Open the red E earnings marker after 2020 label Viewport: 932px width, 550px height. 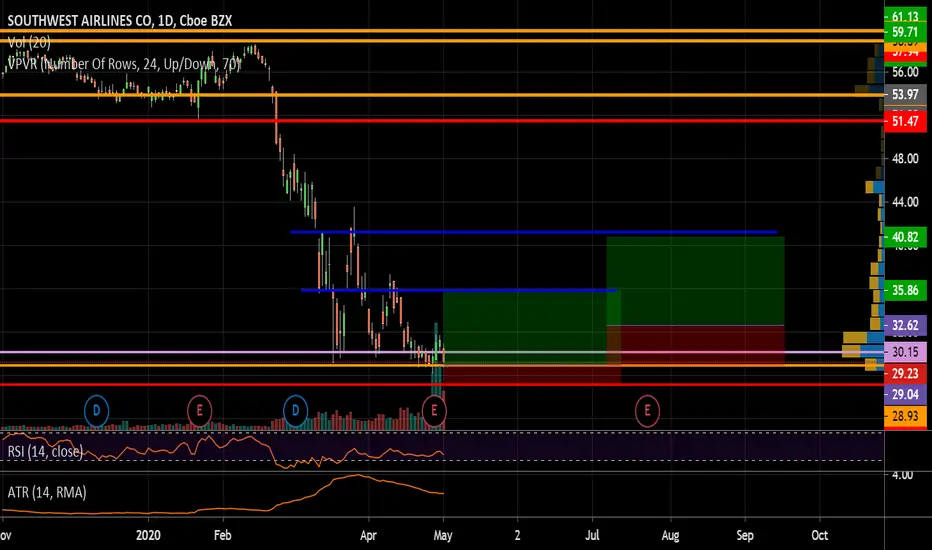[x=199, y=411]
